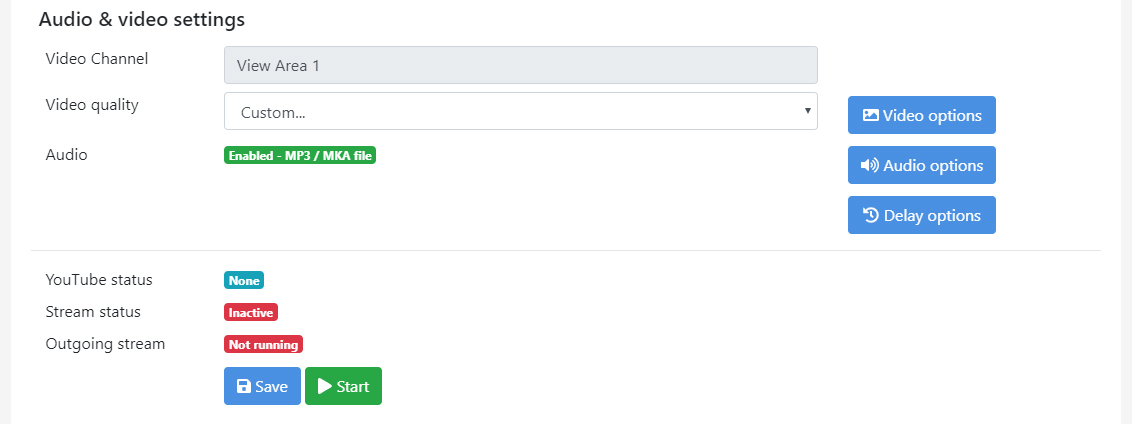Click the picture icon on Video options
Screen dimensions: 1132x424
pos(870,115)
